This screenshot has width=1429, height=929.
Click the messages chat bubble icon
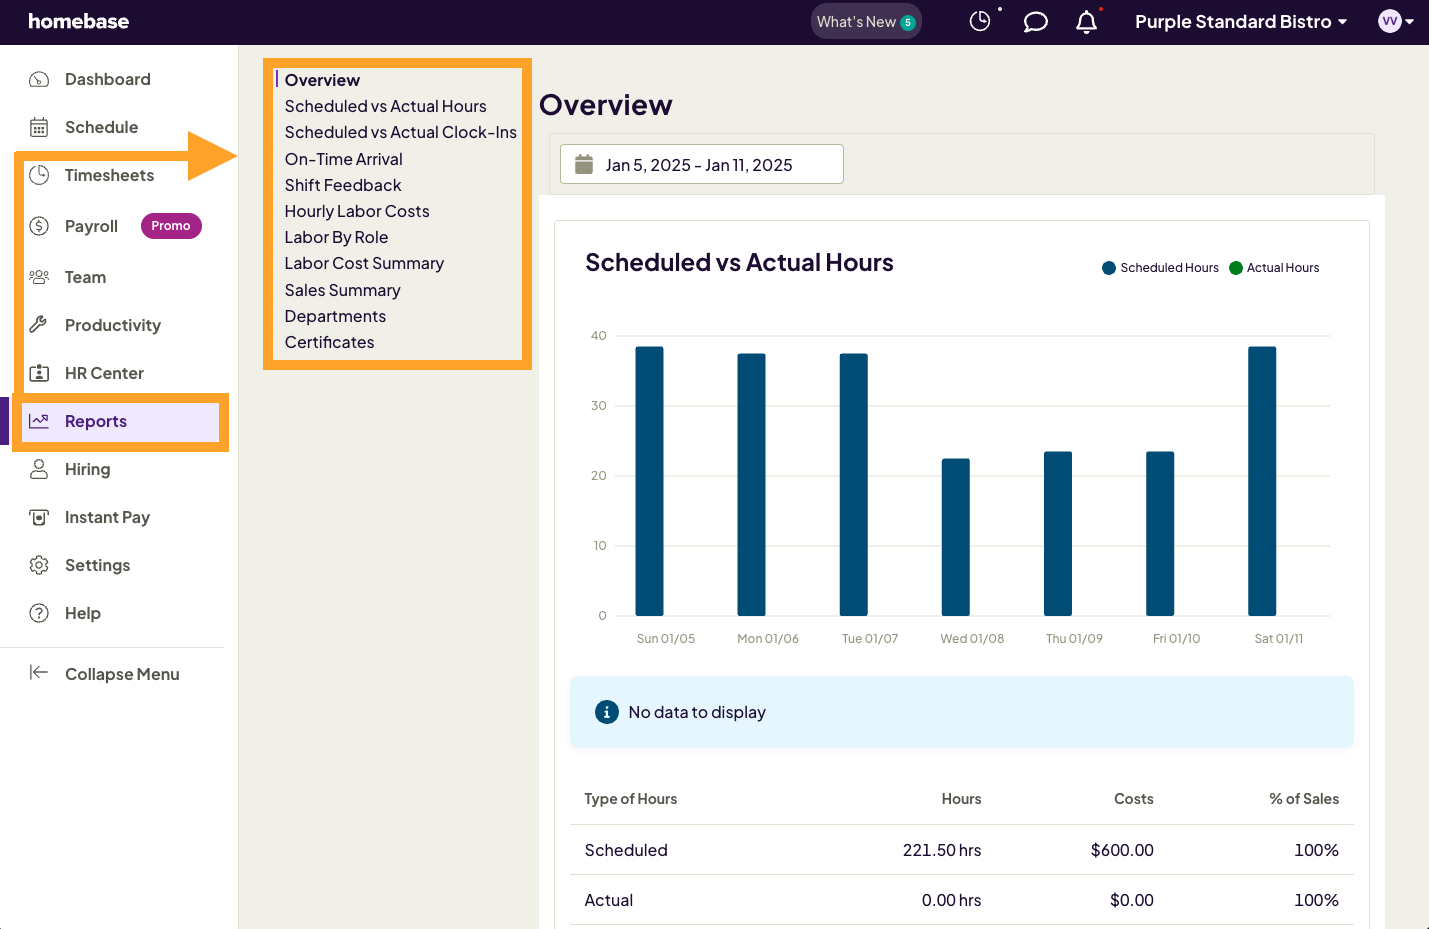point(1035,21)
